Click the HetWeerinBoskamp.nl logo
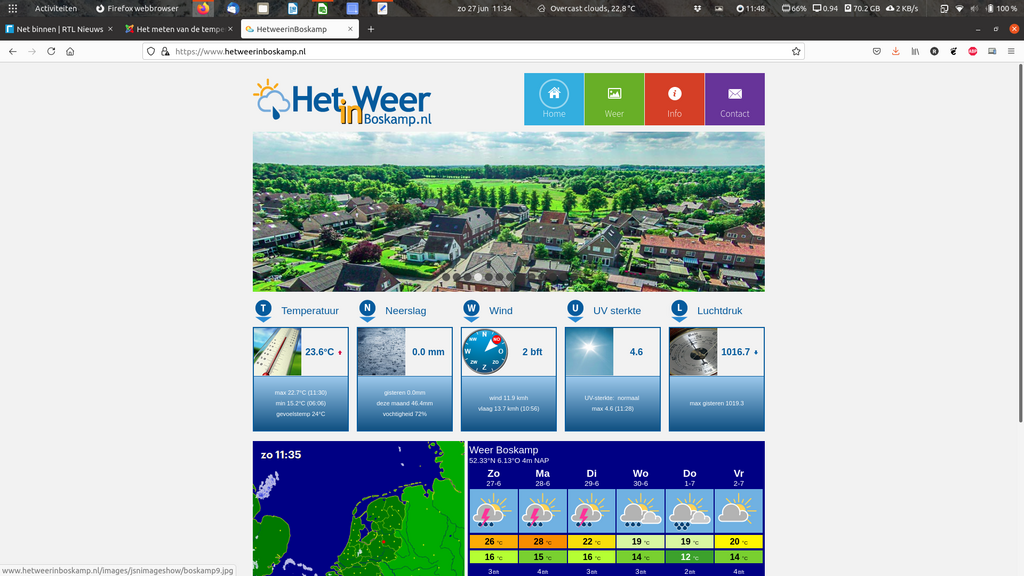This screenshot has height=576, width=1024. (342, 102)
